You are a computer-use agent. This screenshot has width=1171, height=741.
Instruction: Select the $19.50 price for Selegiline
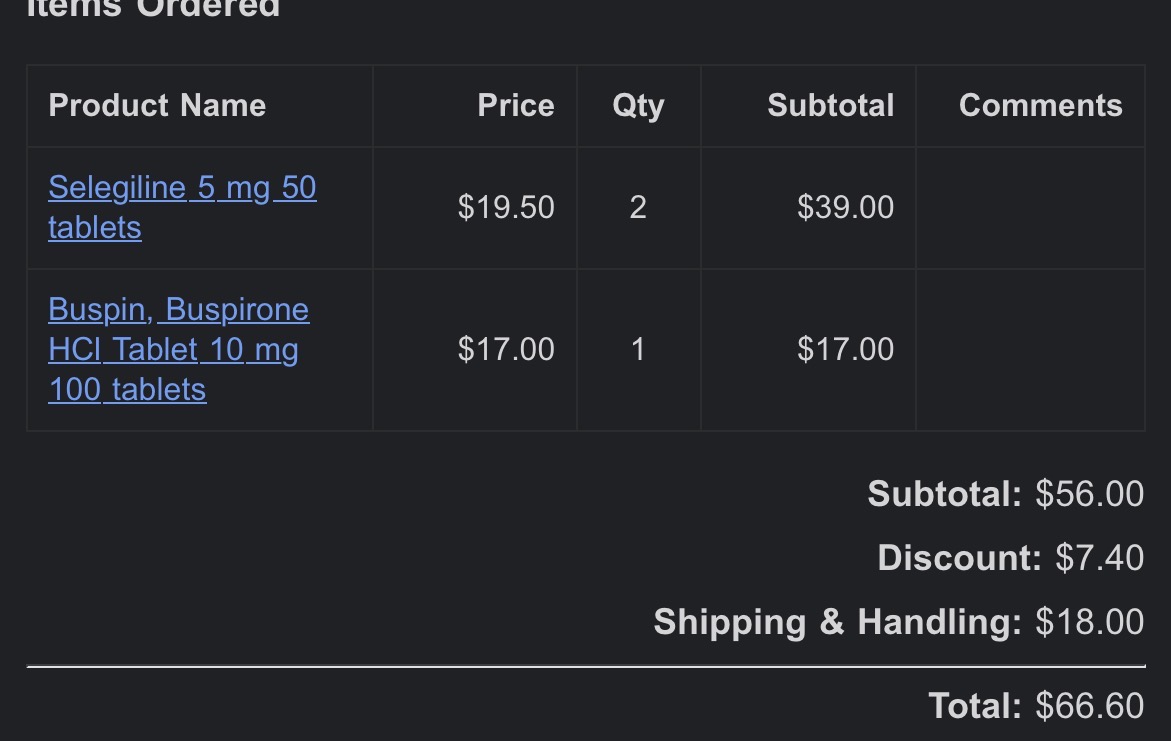tap(506, 207)
